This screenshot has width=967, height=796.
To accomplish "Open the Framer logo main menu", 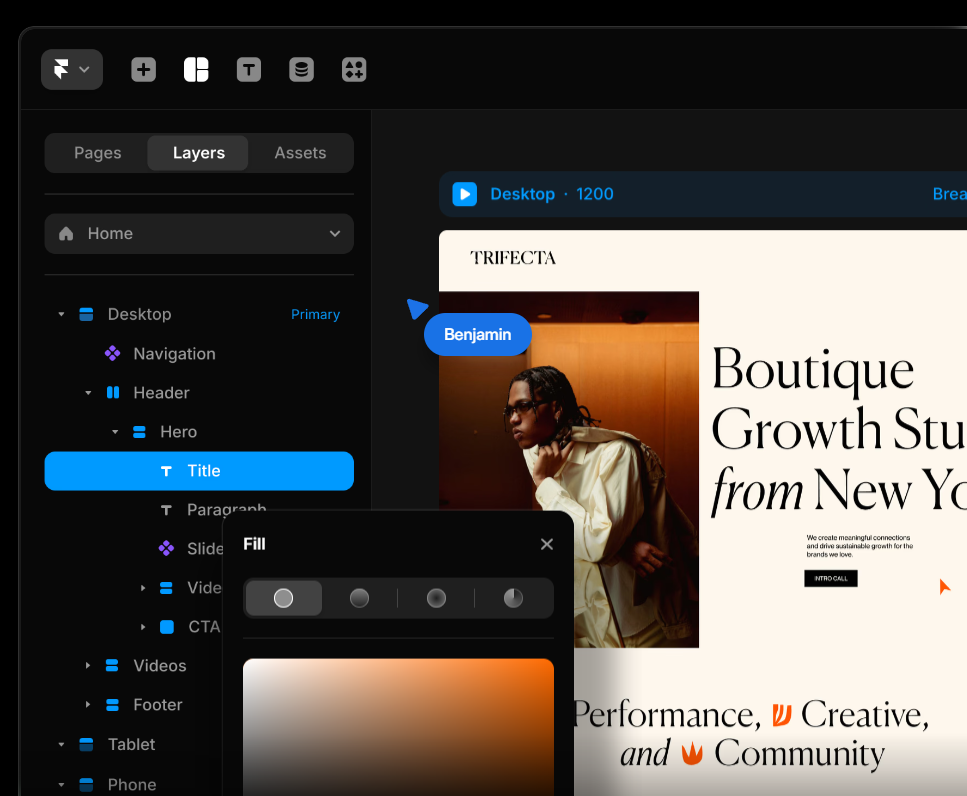I will point(72,69).
